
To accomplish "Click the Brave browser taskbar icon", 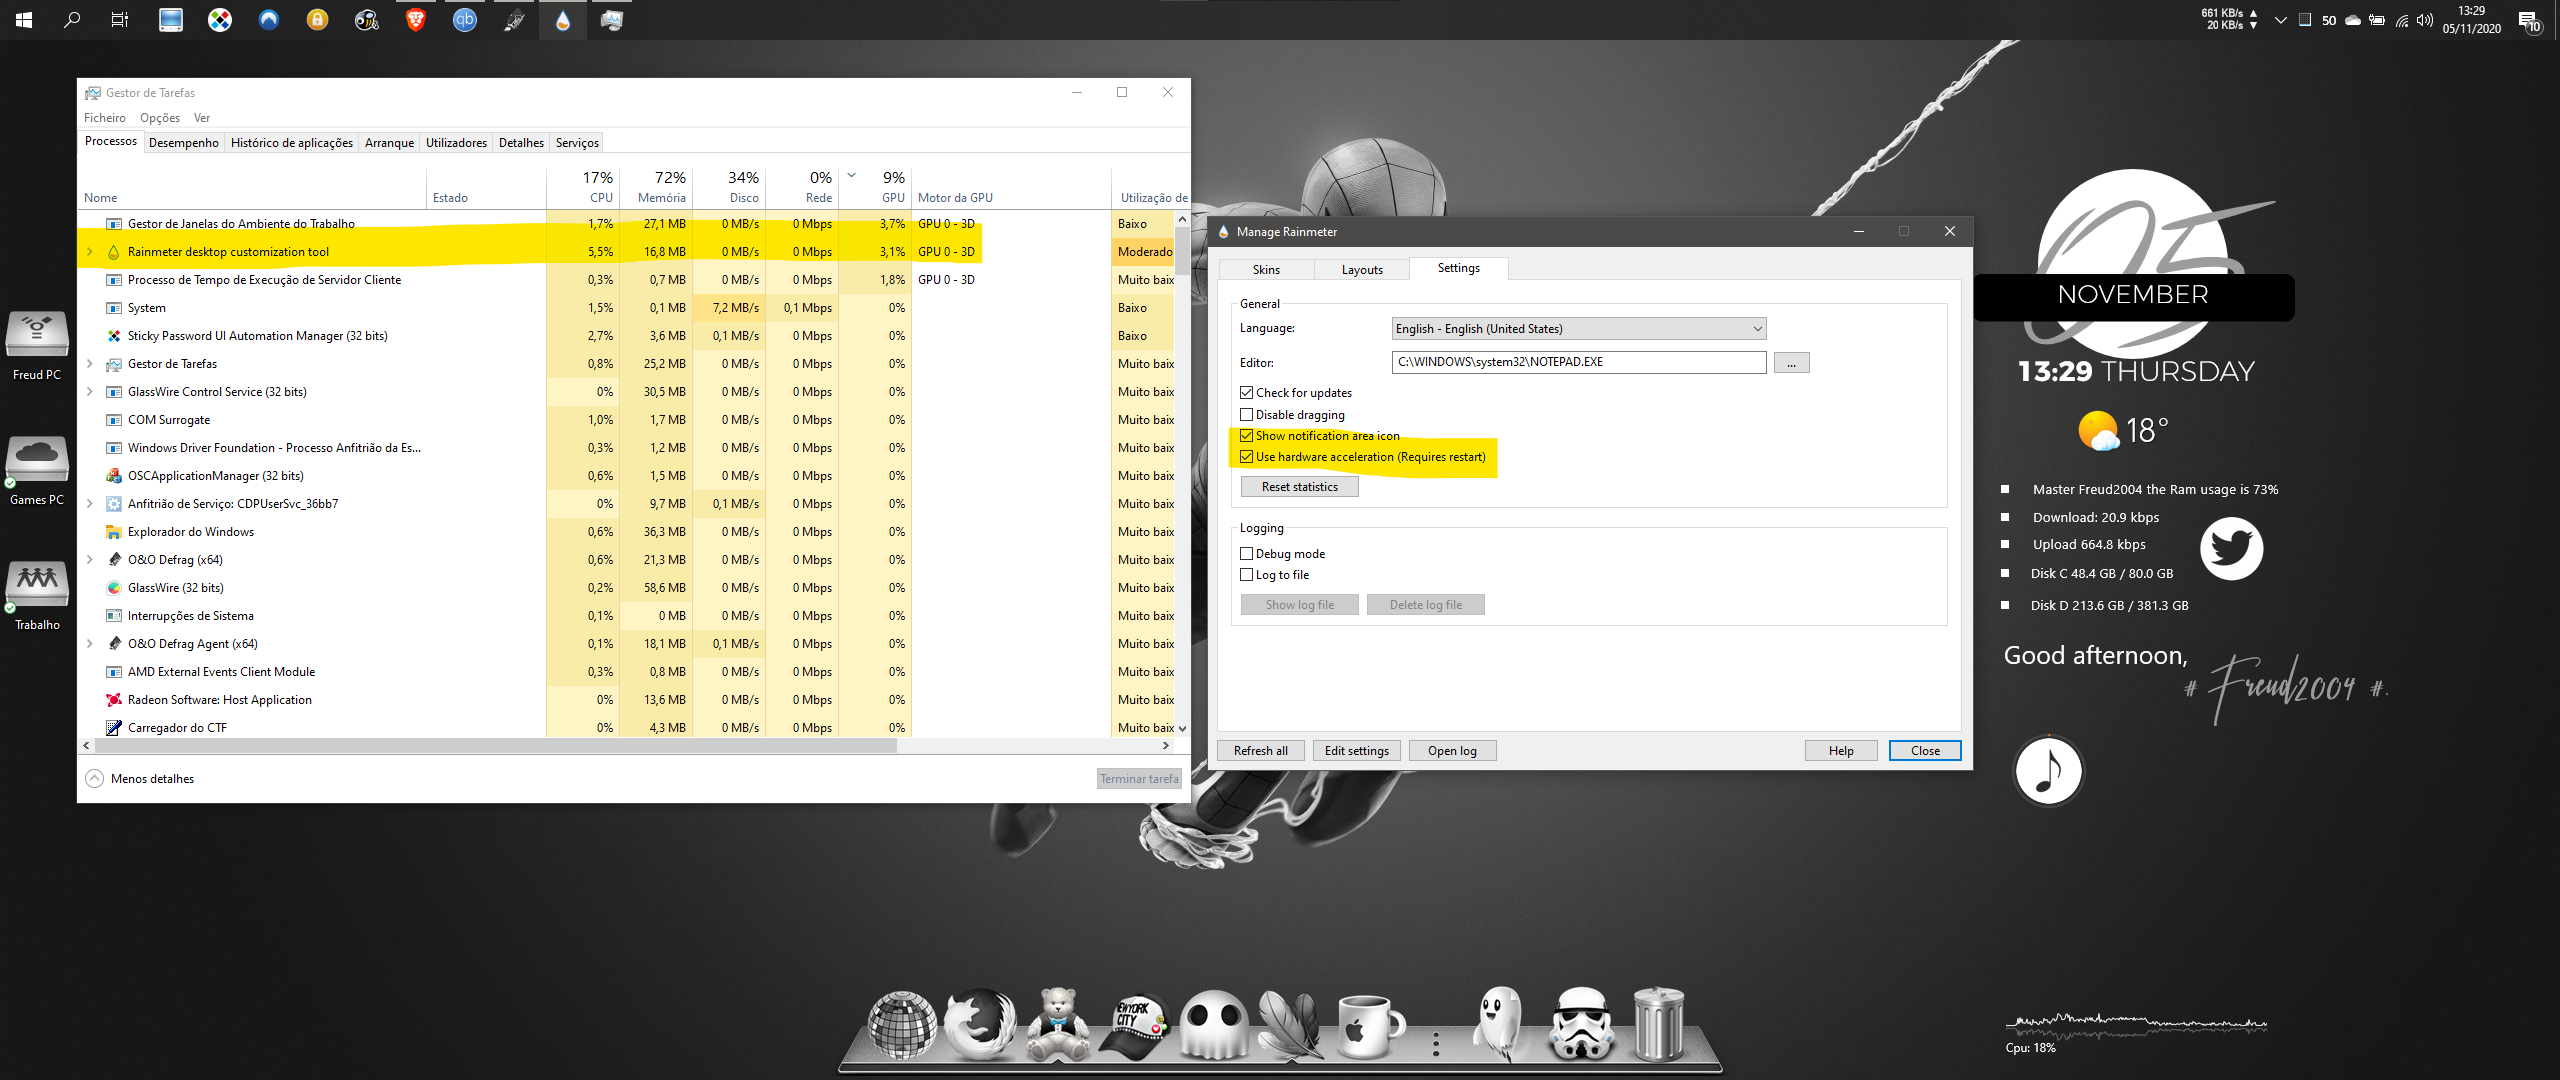I will click(x=415, y=19).
